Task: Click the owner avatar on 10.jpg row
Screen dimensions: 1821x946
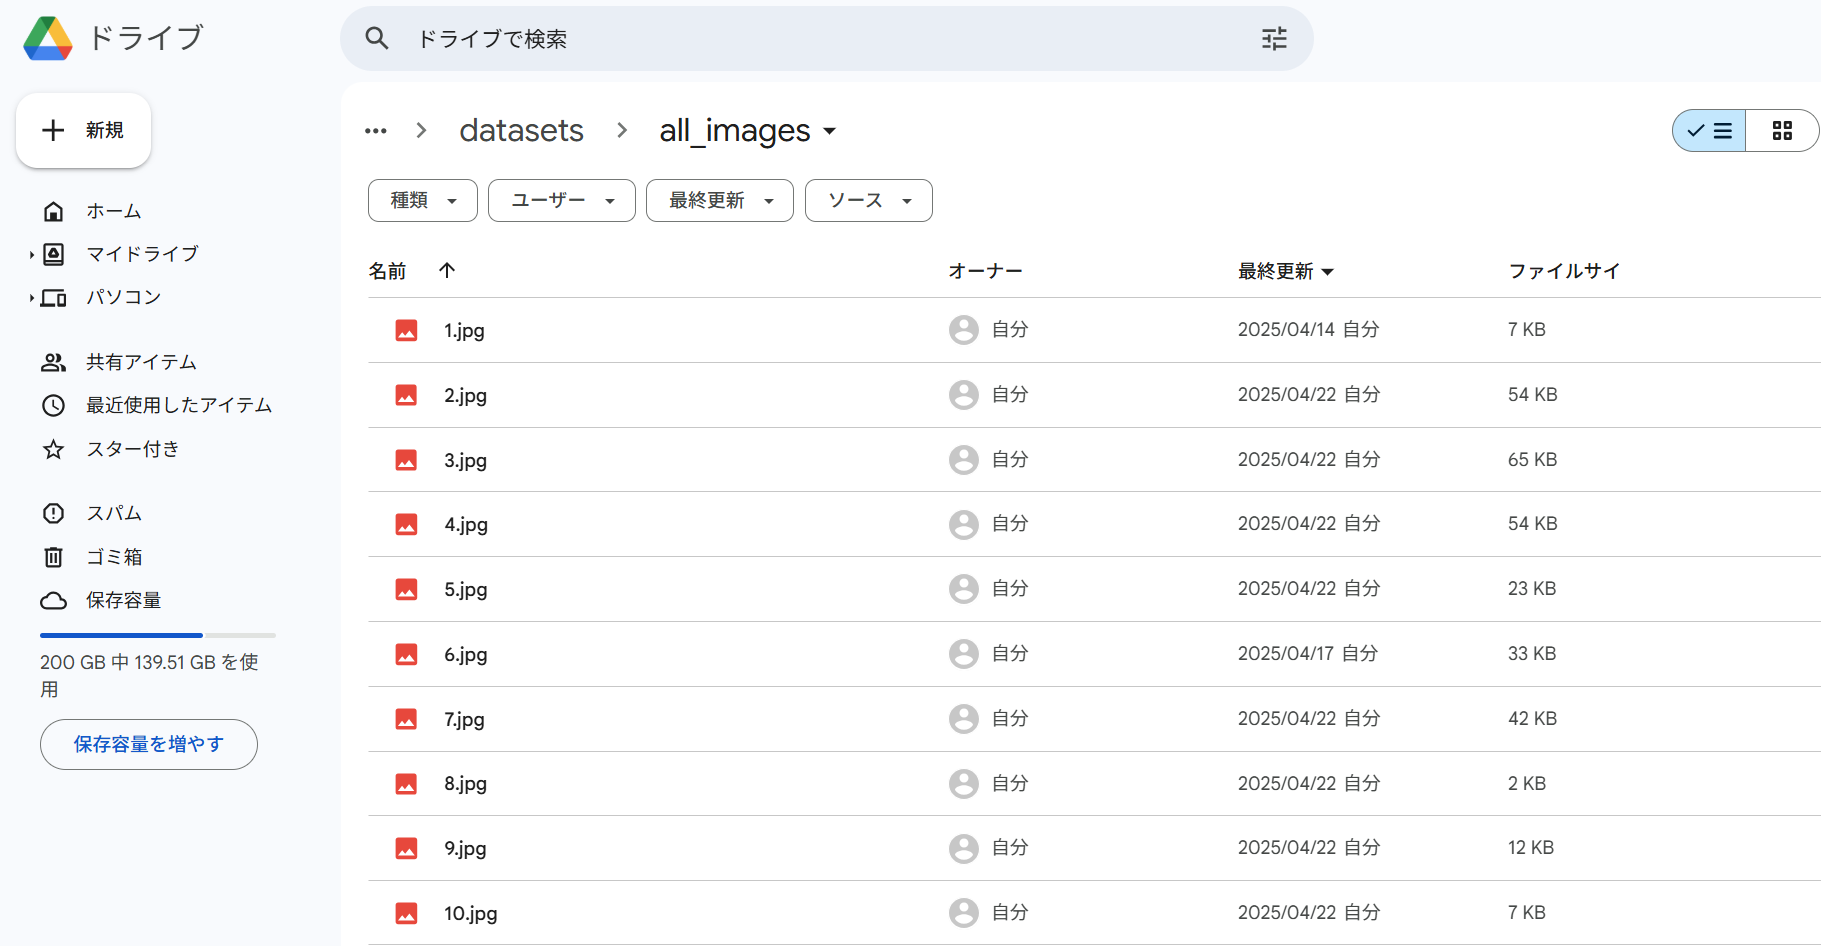Action: (x=964, y=913)
